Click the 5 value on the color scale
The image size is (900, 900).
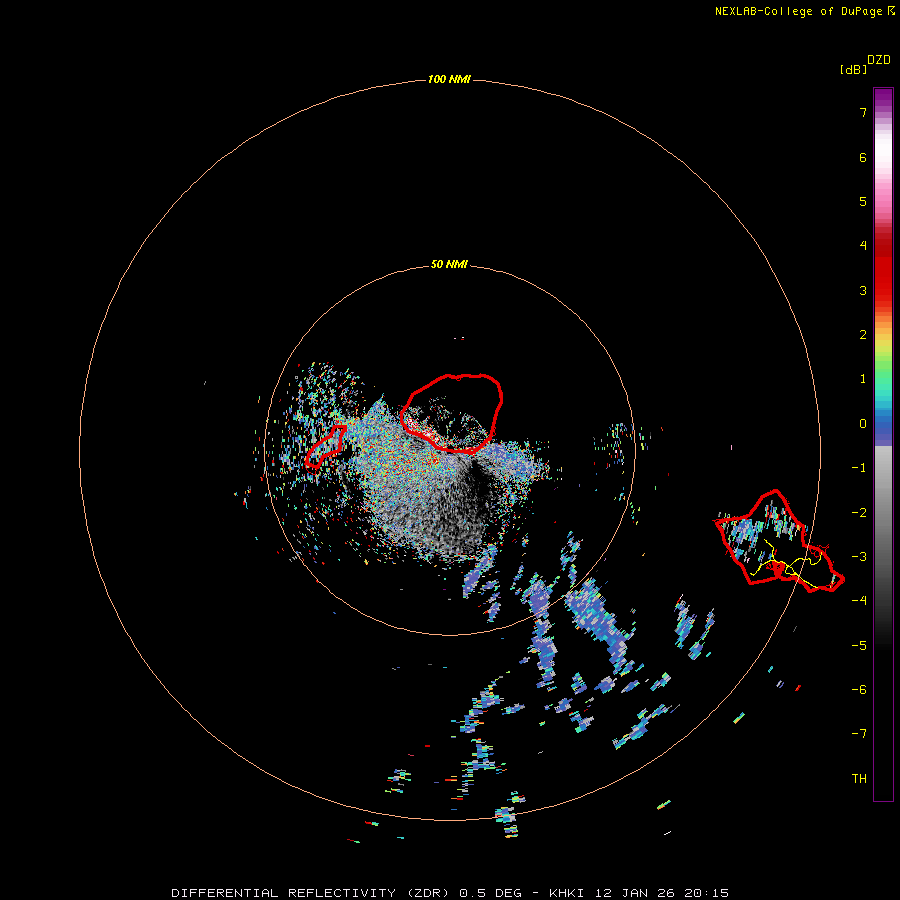863,201
